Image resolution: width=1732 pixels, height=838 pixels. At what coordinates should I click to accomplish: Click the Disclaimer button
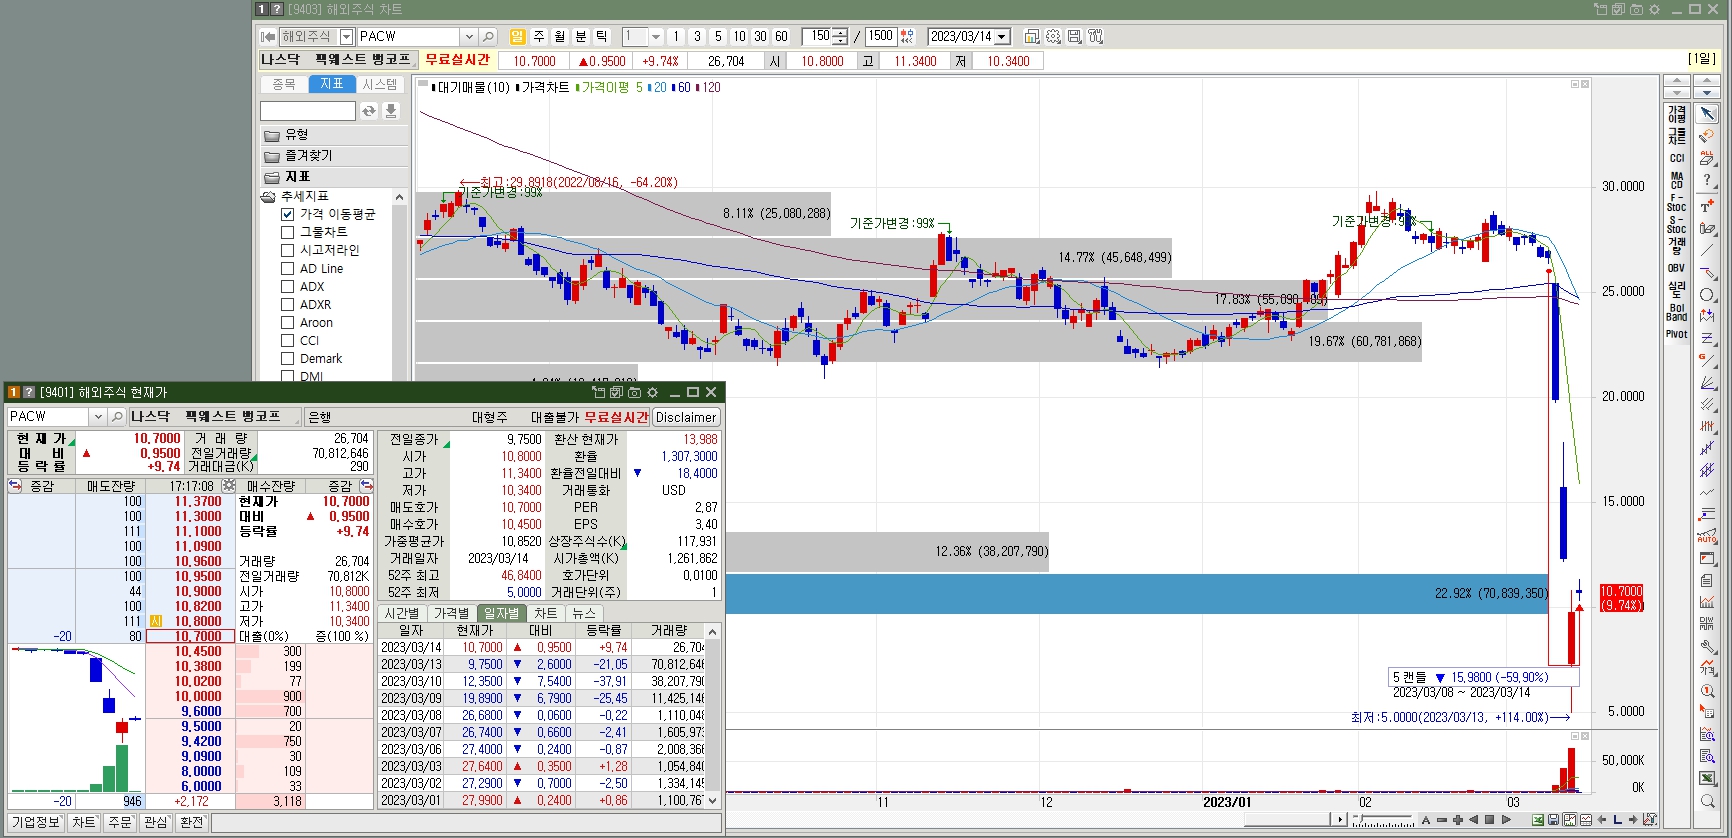pos(686,417)
